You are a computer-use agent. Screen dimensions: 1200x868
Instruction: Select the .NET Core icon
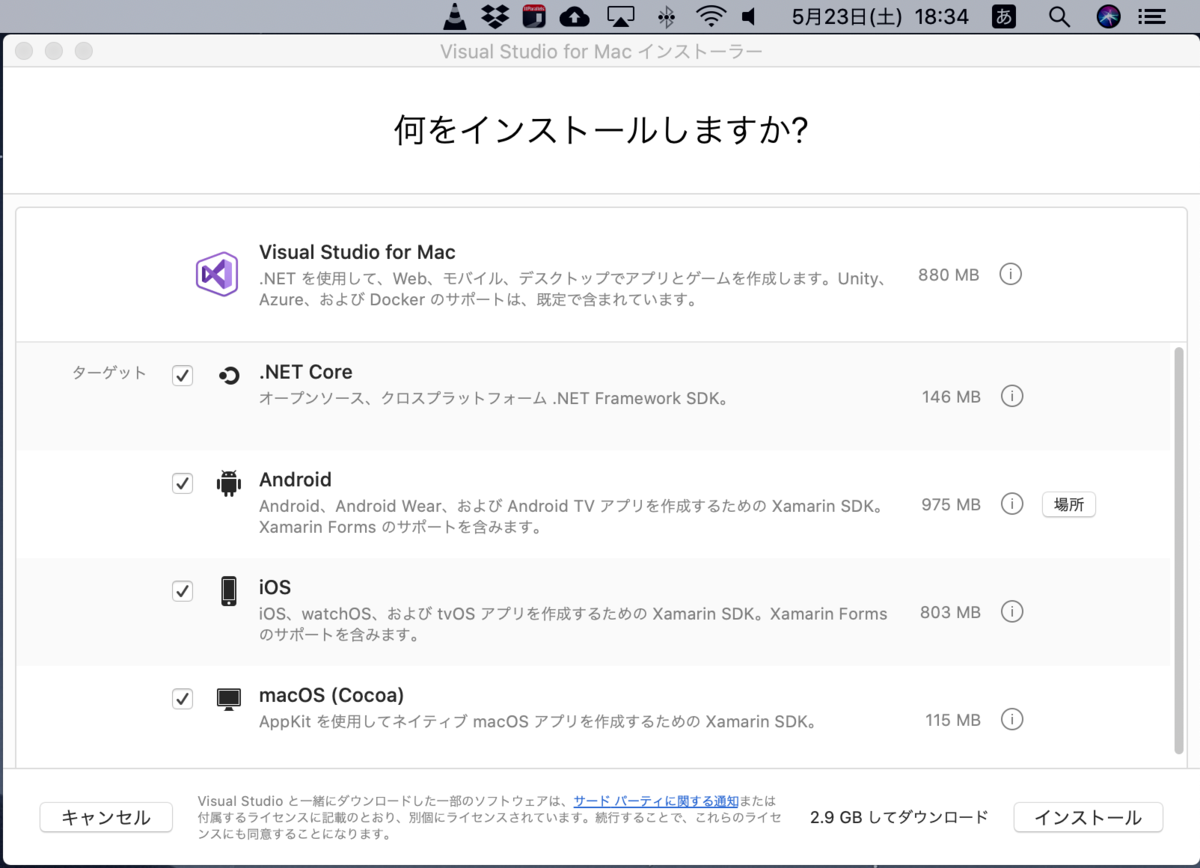(x=228, y=374)
